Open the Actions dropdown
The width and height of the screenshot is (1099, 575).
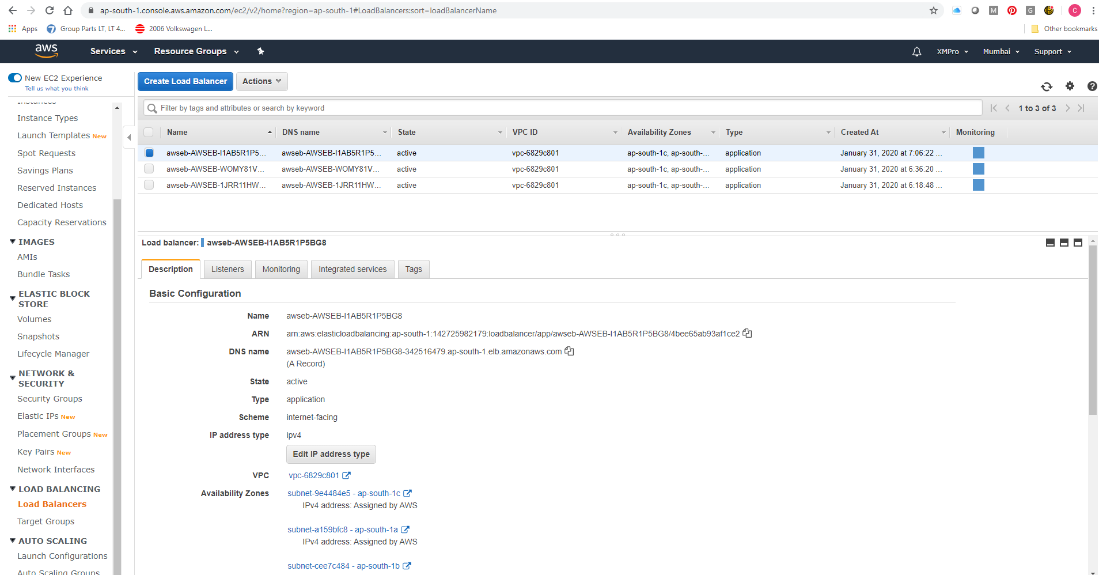(261, 81)
